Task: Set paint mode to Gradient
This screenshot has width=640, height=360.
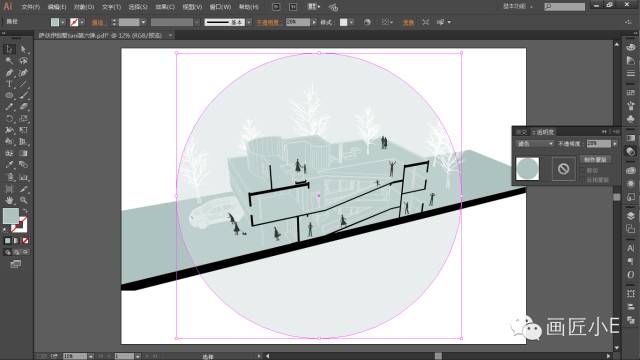Action: point(16,241)
